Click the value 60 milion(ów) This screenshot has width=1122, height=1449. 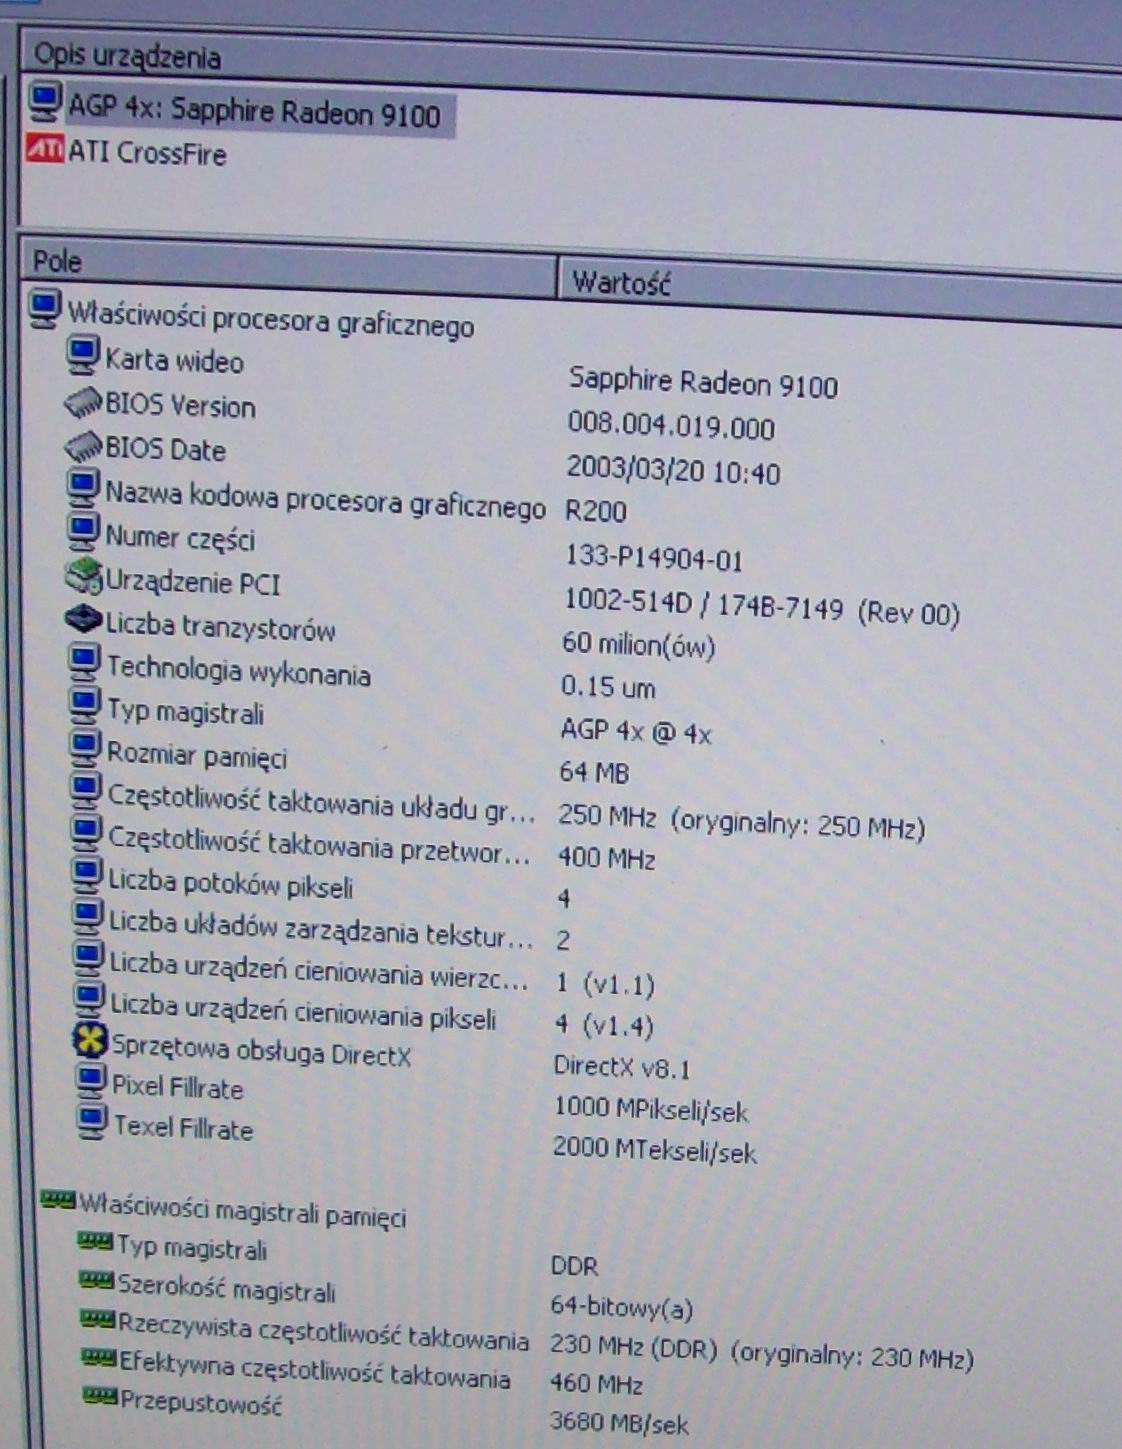[639, 645]
